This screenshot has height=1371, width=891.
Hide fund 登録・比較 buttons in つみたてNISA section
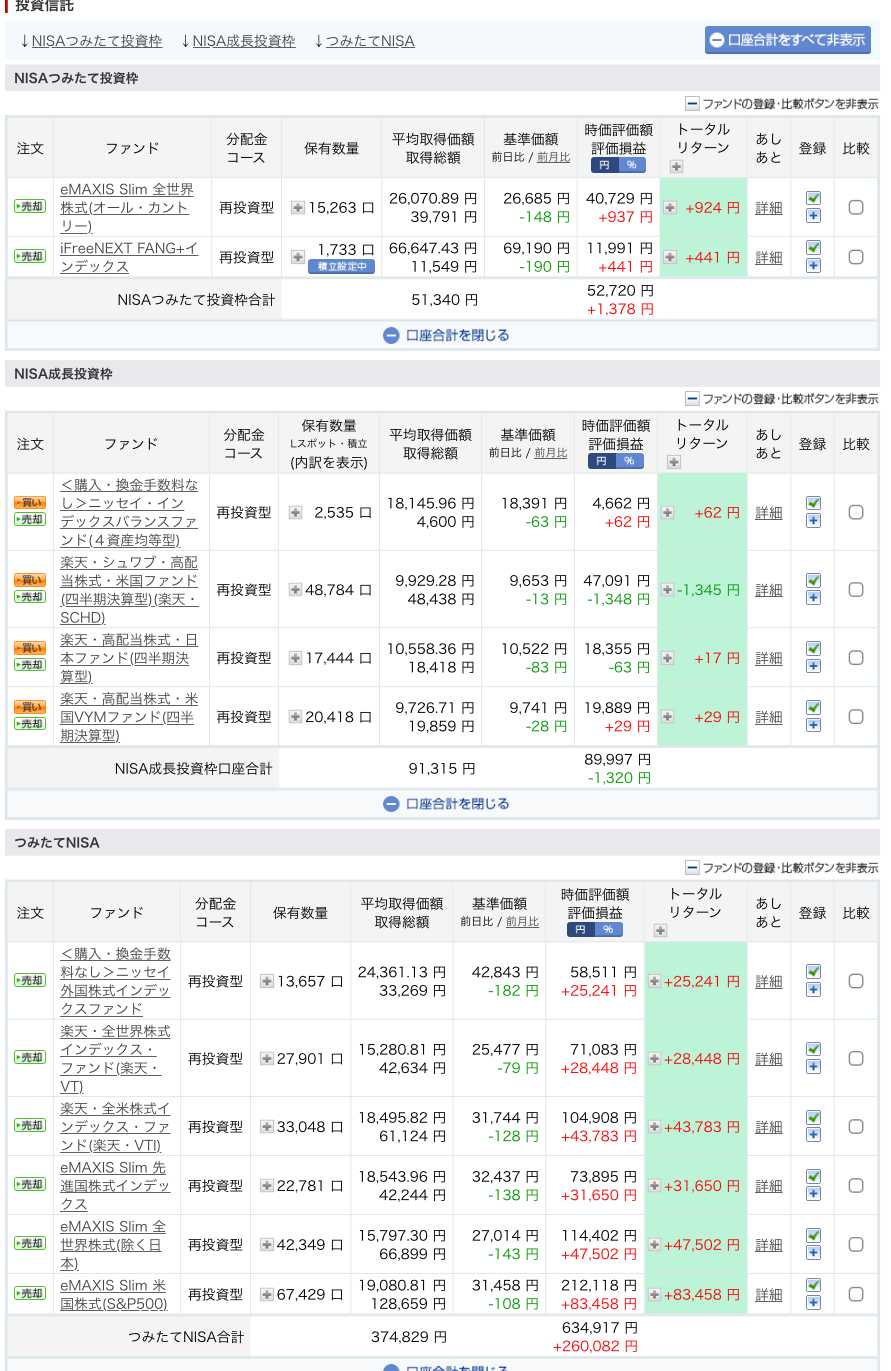(x=782, y=868)
